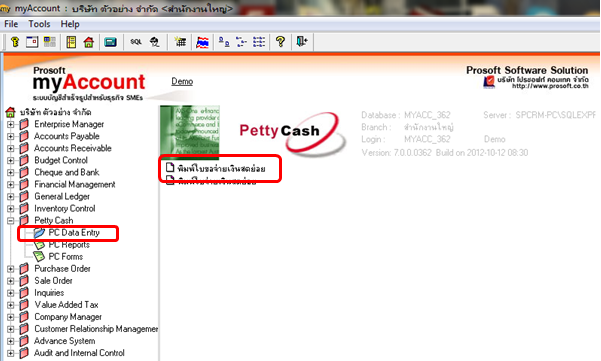The width and height of the screenshot is (601, 361).
Task: Collapse the Petty Cash tree node
Action: (x=11, y=220)
